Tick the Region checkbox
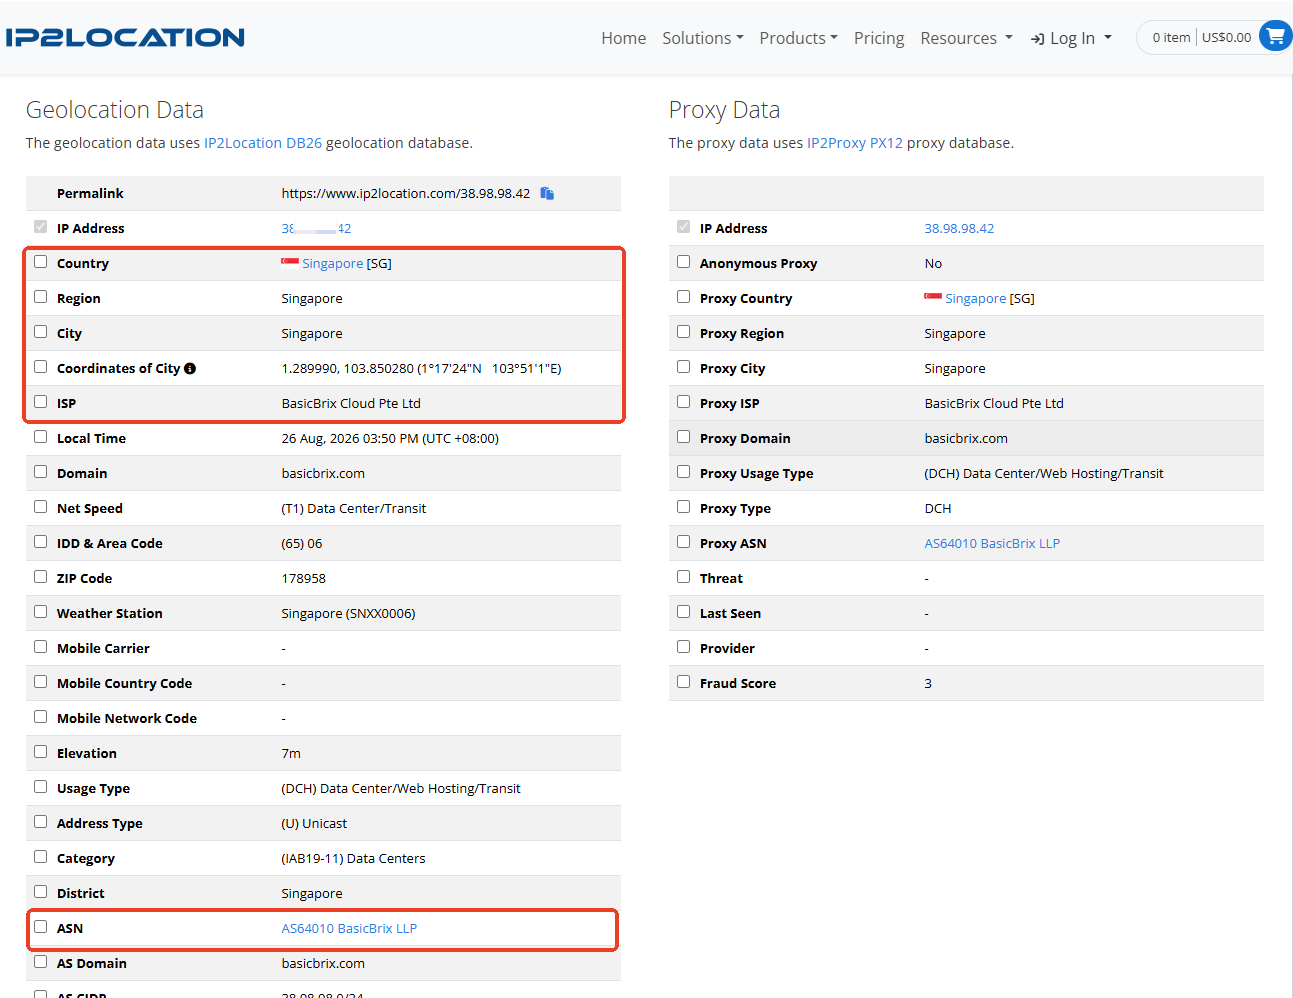Image resolution: width=1293 pixels, height=998 pixels. pyautogui.click(x=41, y=297)
